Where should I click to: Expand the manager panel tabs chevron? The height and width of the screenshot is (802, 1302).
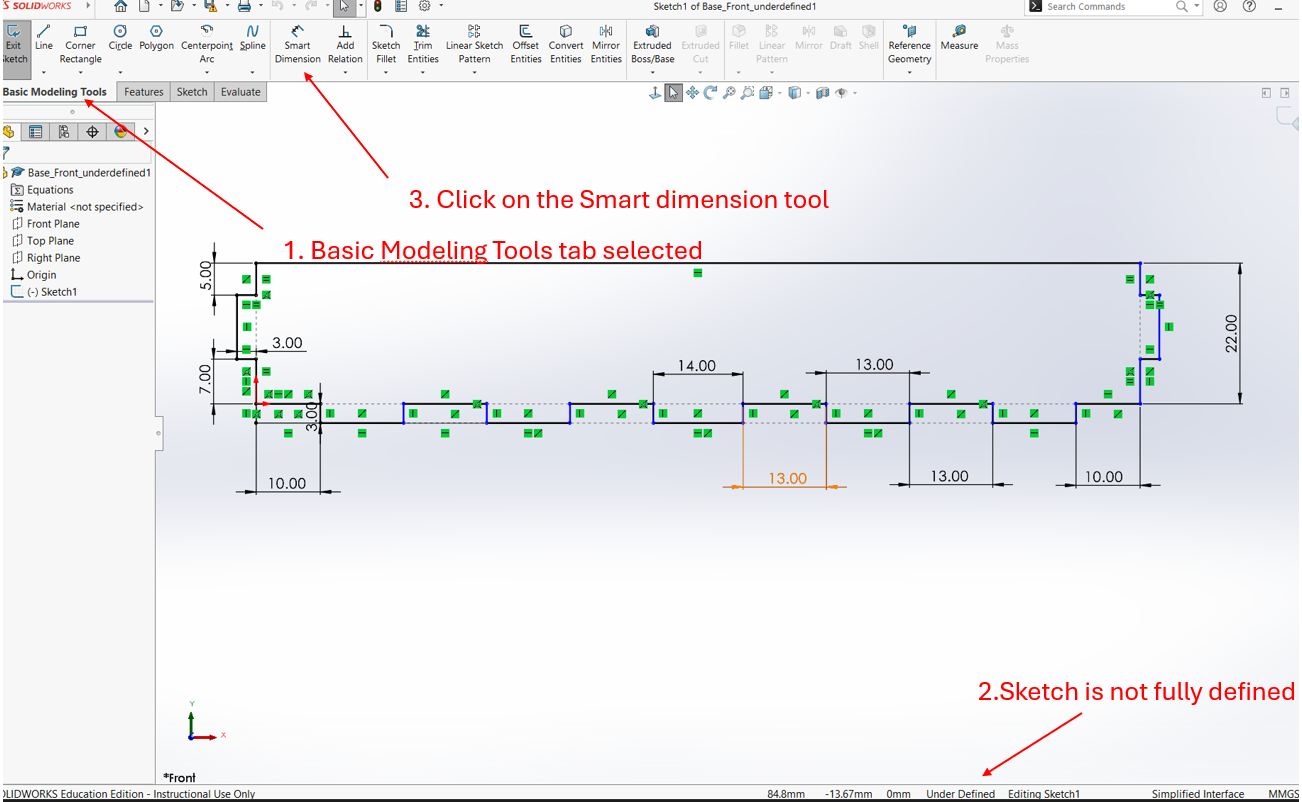pos(146,131)
